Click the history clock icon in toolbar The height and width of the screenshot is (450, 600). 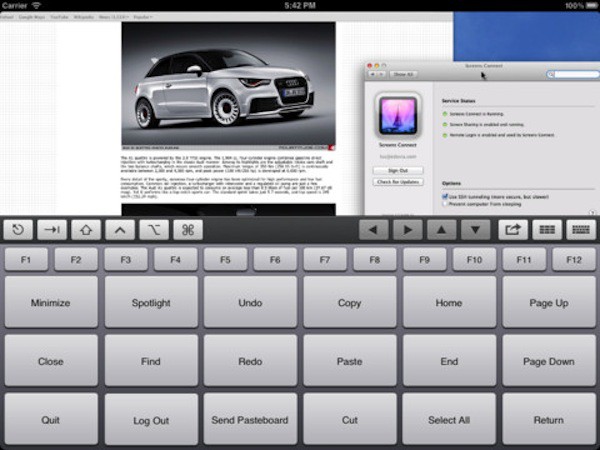[18, 230]
